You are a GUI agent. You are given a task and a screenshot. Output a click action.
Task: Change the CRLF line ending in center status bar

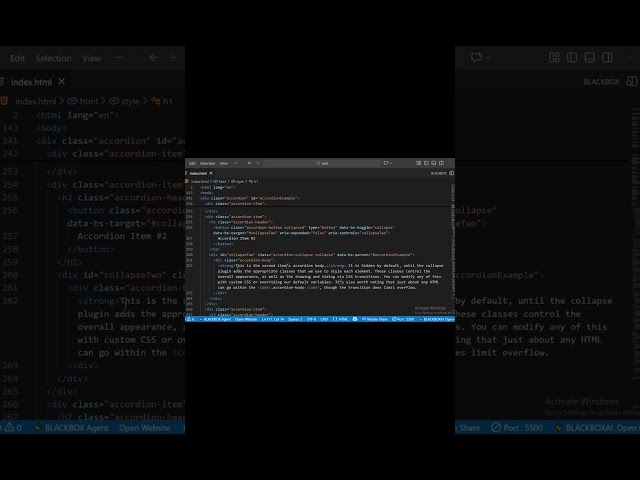click(324, 319)
